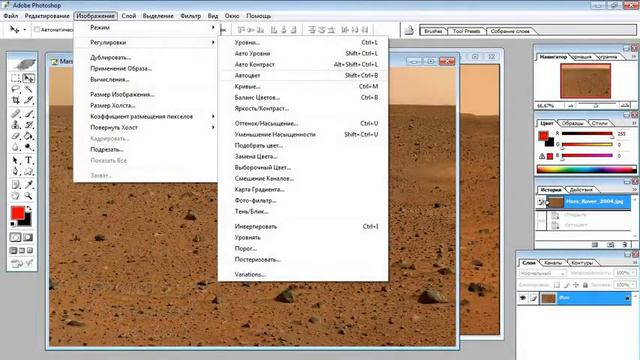Viewport: 640px width, 360px height.
Task: Select the Eyedropper tool
Action: point(29,185)
